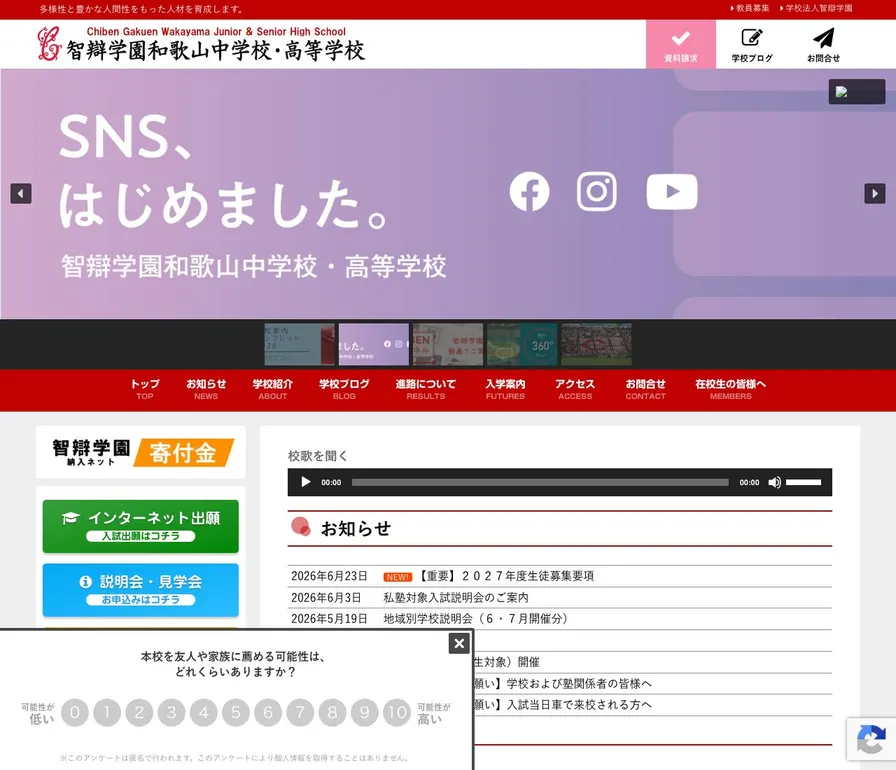Open the 学校ブログ pencil icon link
Image resolution: width=896 pixels, height=770 pixels.
[752, 45]
